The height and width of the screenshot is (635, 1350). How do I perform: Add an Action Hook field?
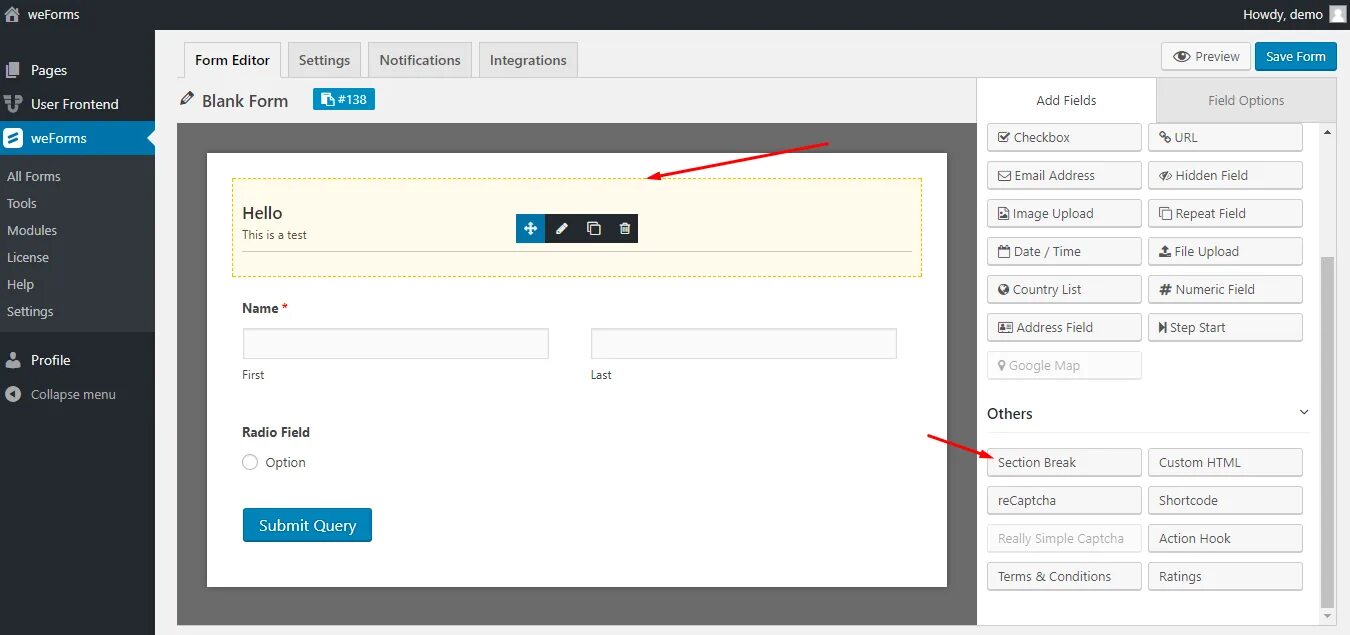(x=1225, y=538)
